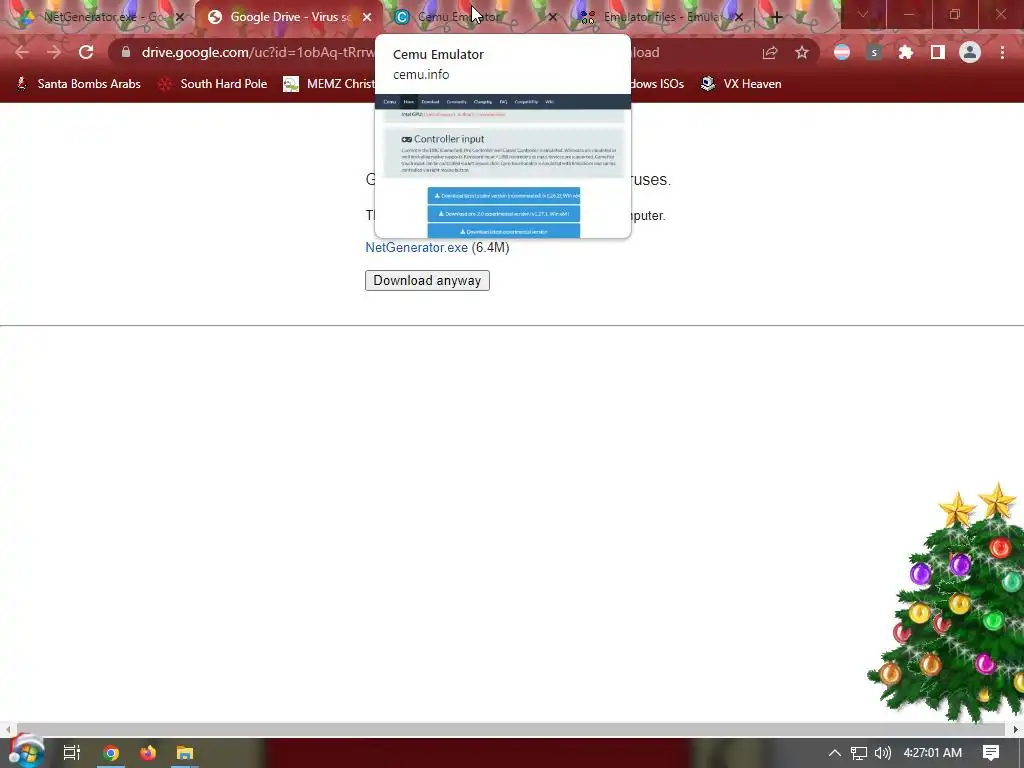
Task: Open MEMZ Christmas bookmark
Action: 329,84
